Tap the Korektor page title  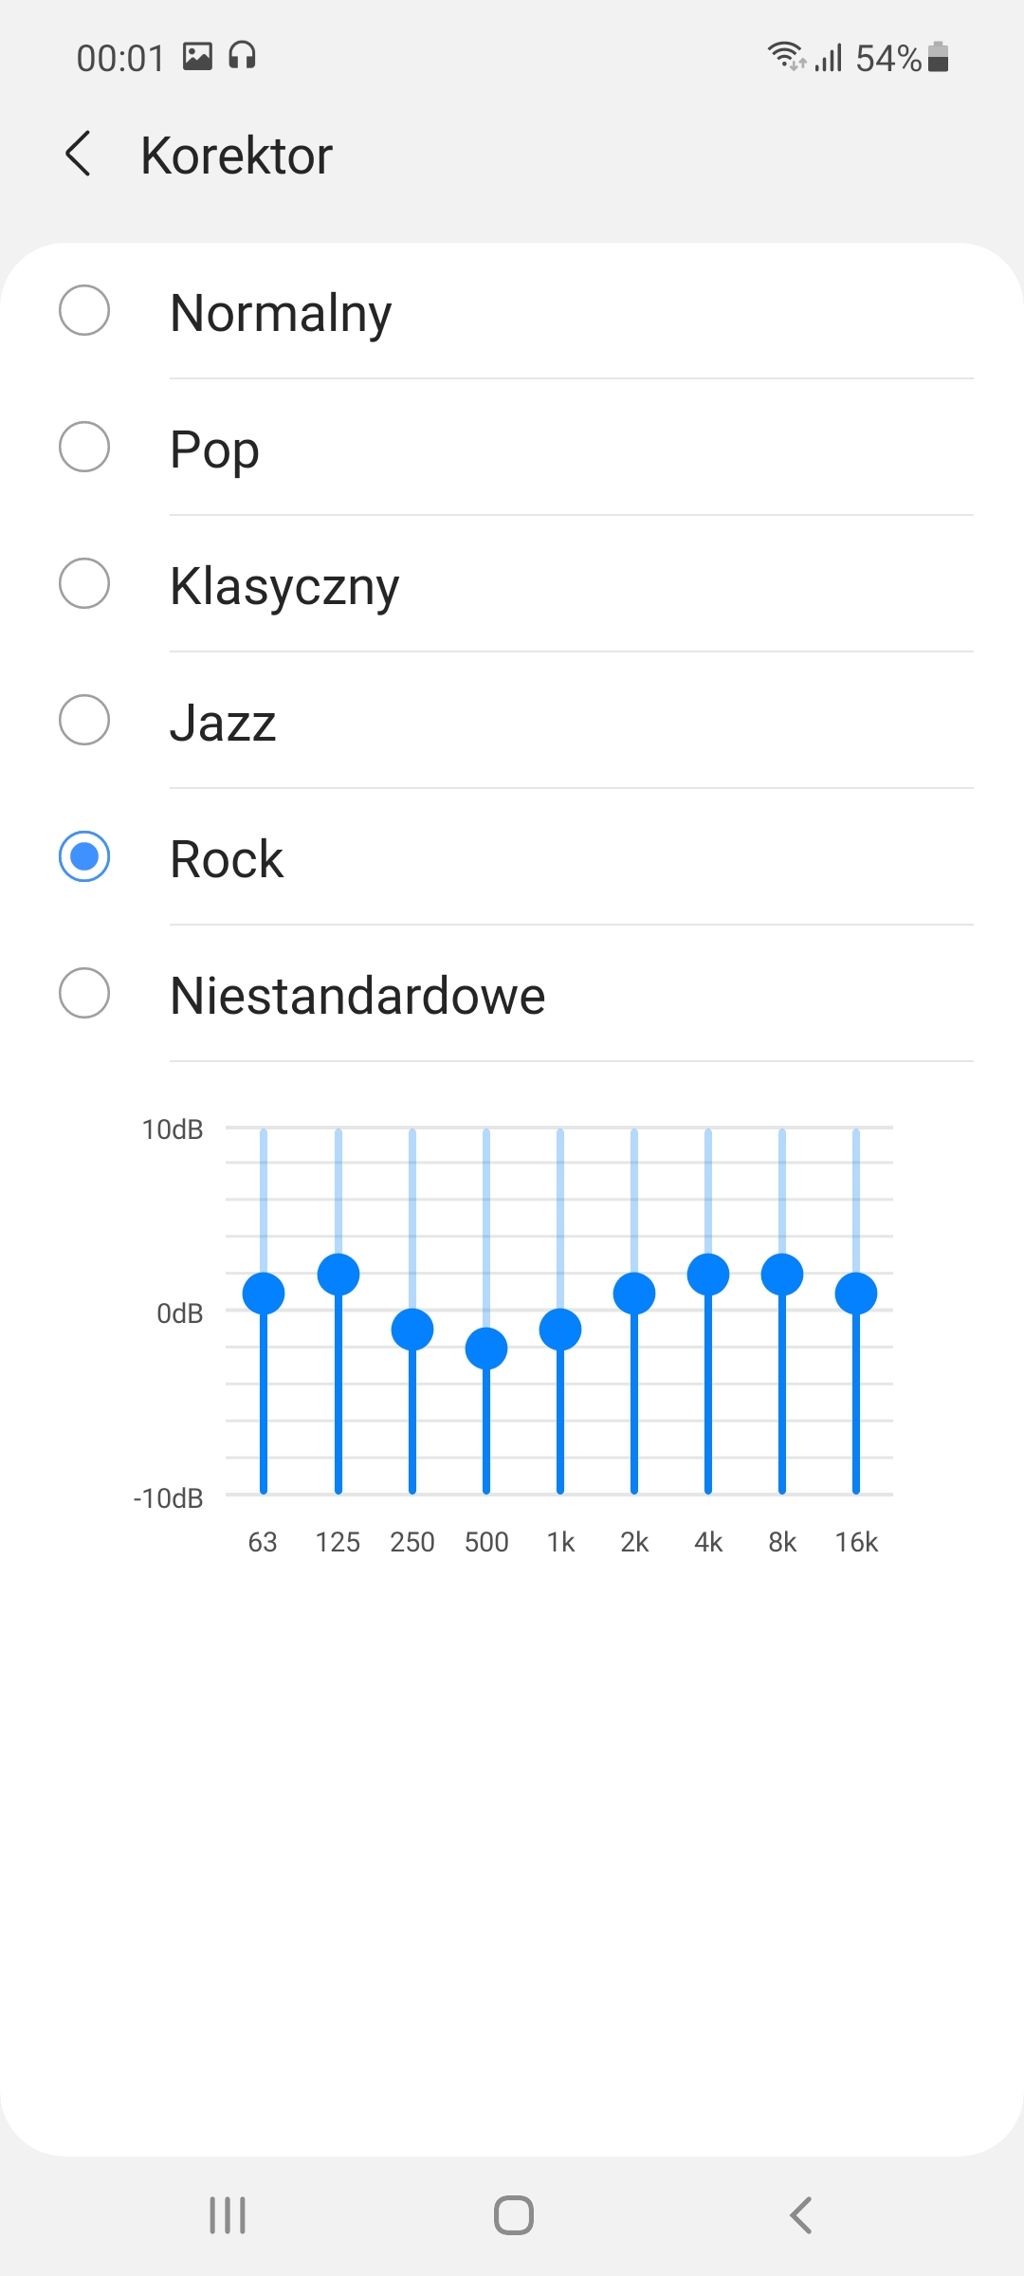236,156
